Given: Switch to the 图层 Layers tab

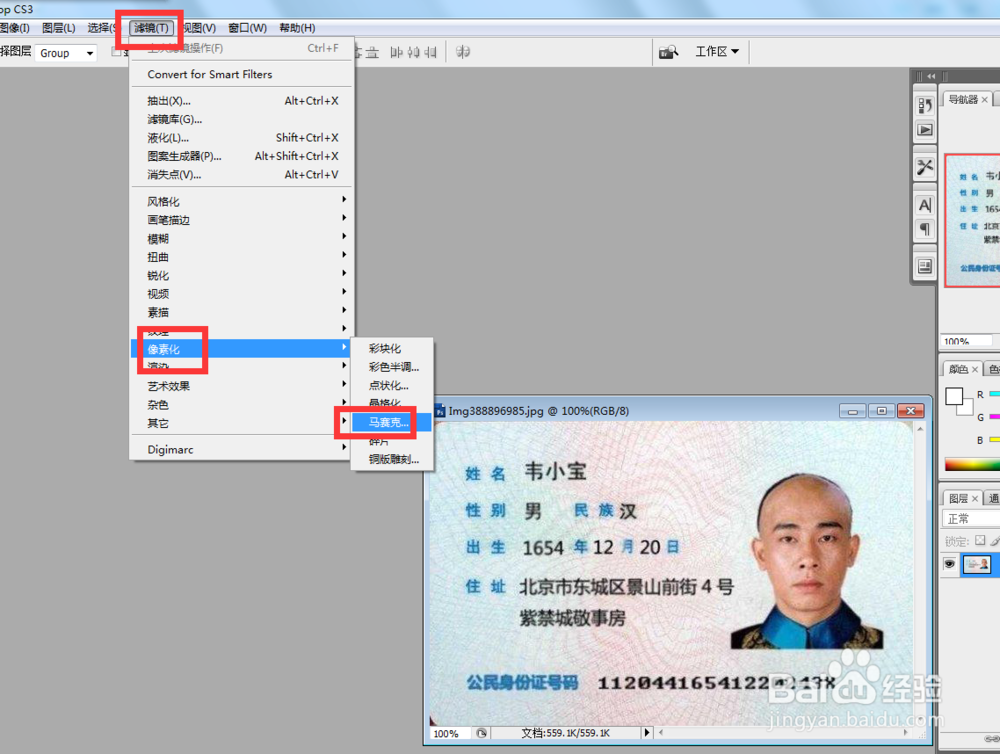Looking at the screenshot, I should 958,499.
